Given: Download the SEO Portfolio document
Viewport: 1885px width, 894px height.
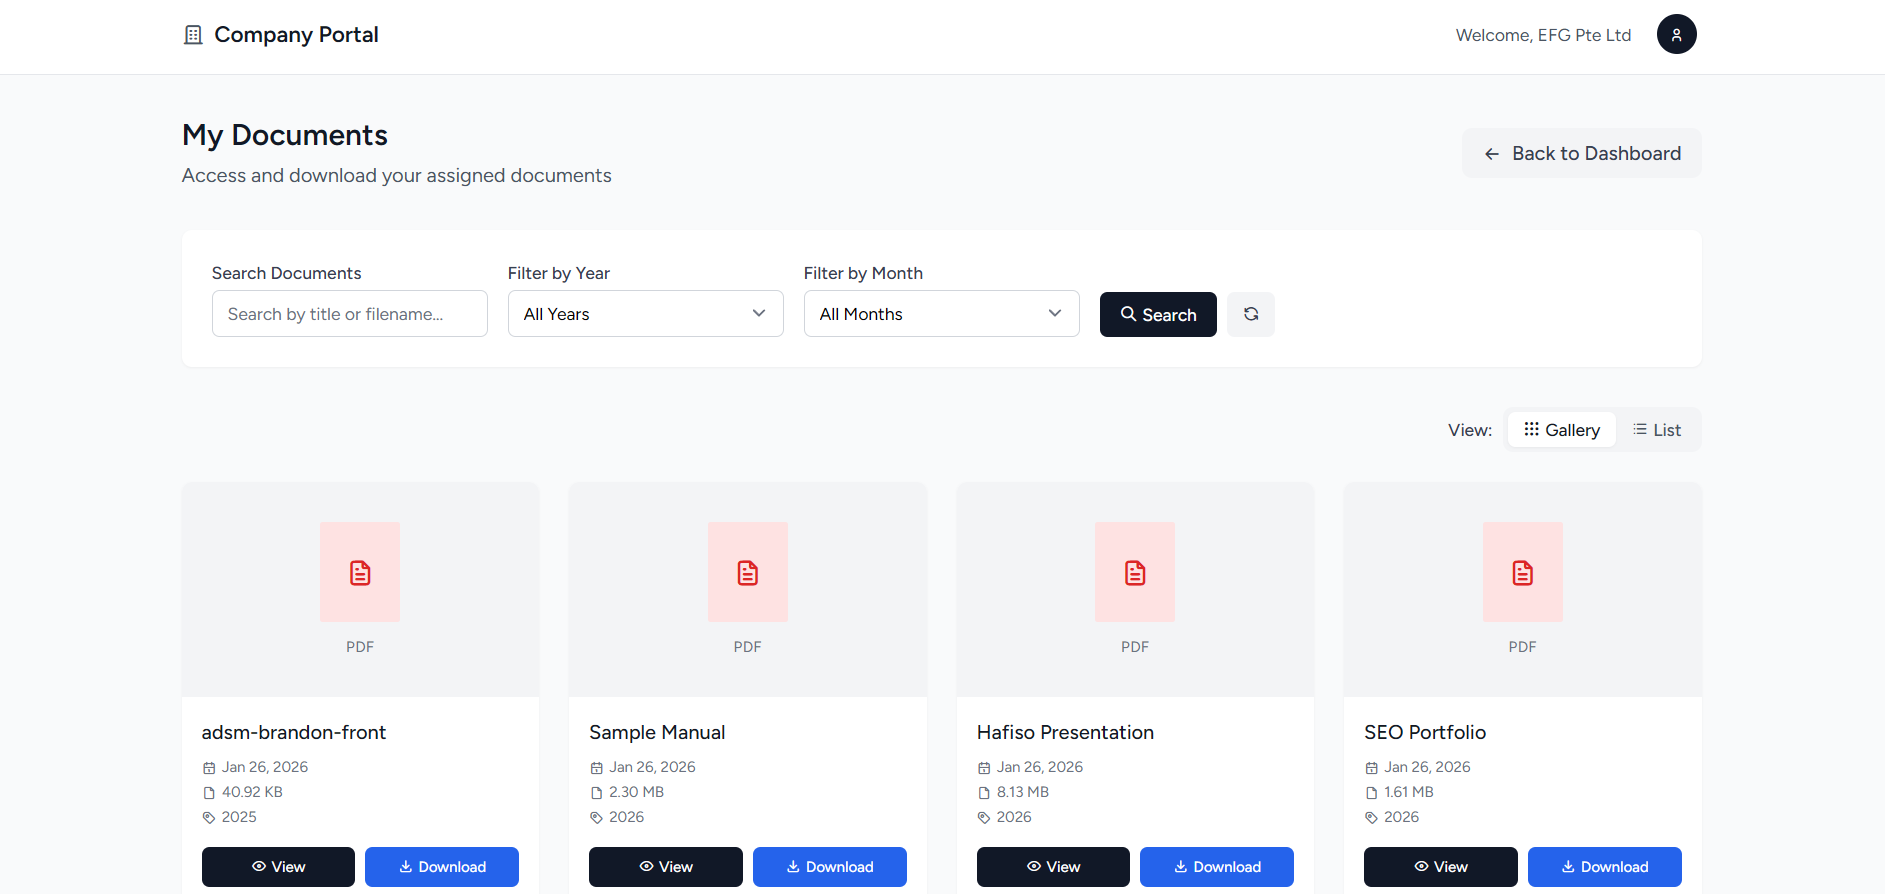Looking at the screenshot, I should (1604, 867).
